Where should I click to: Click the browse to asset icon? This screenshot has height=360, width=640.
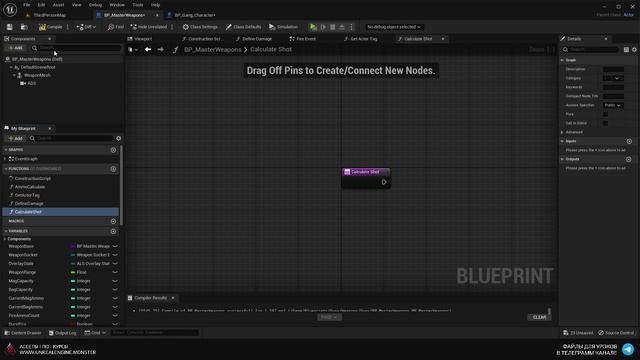point(24,27)
